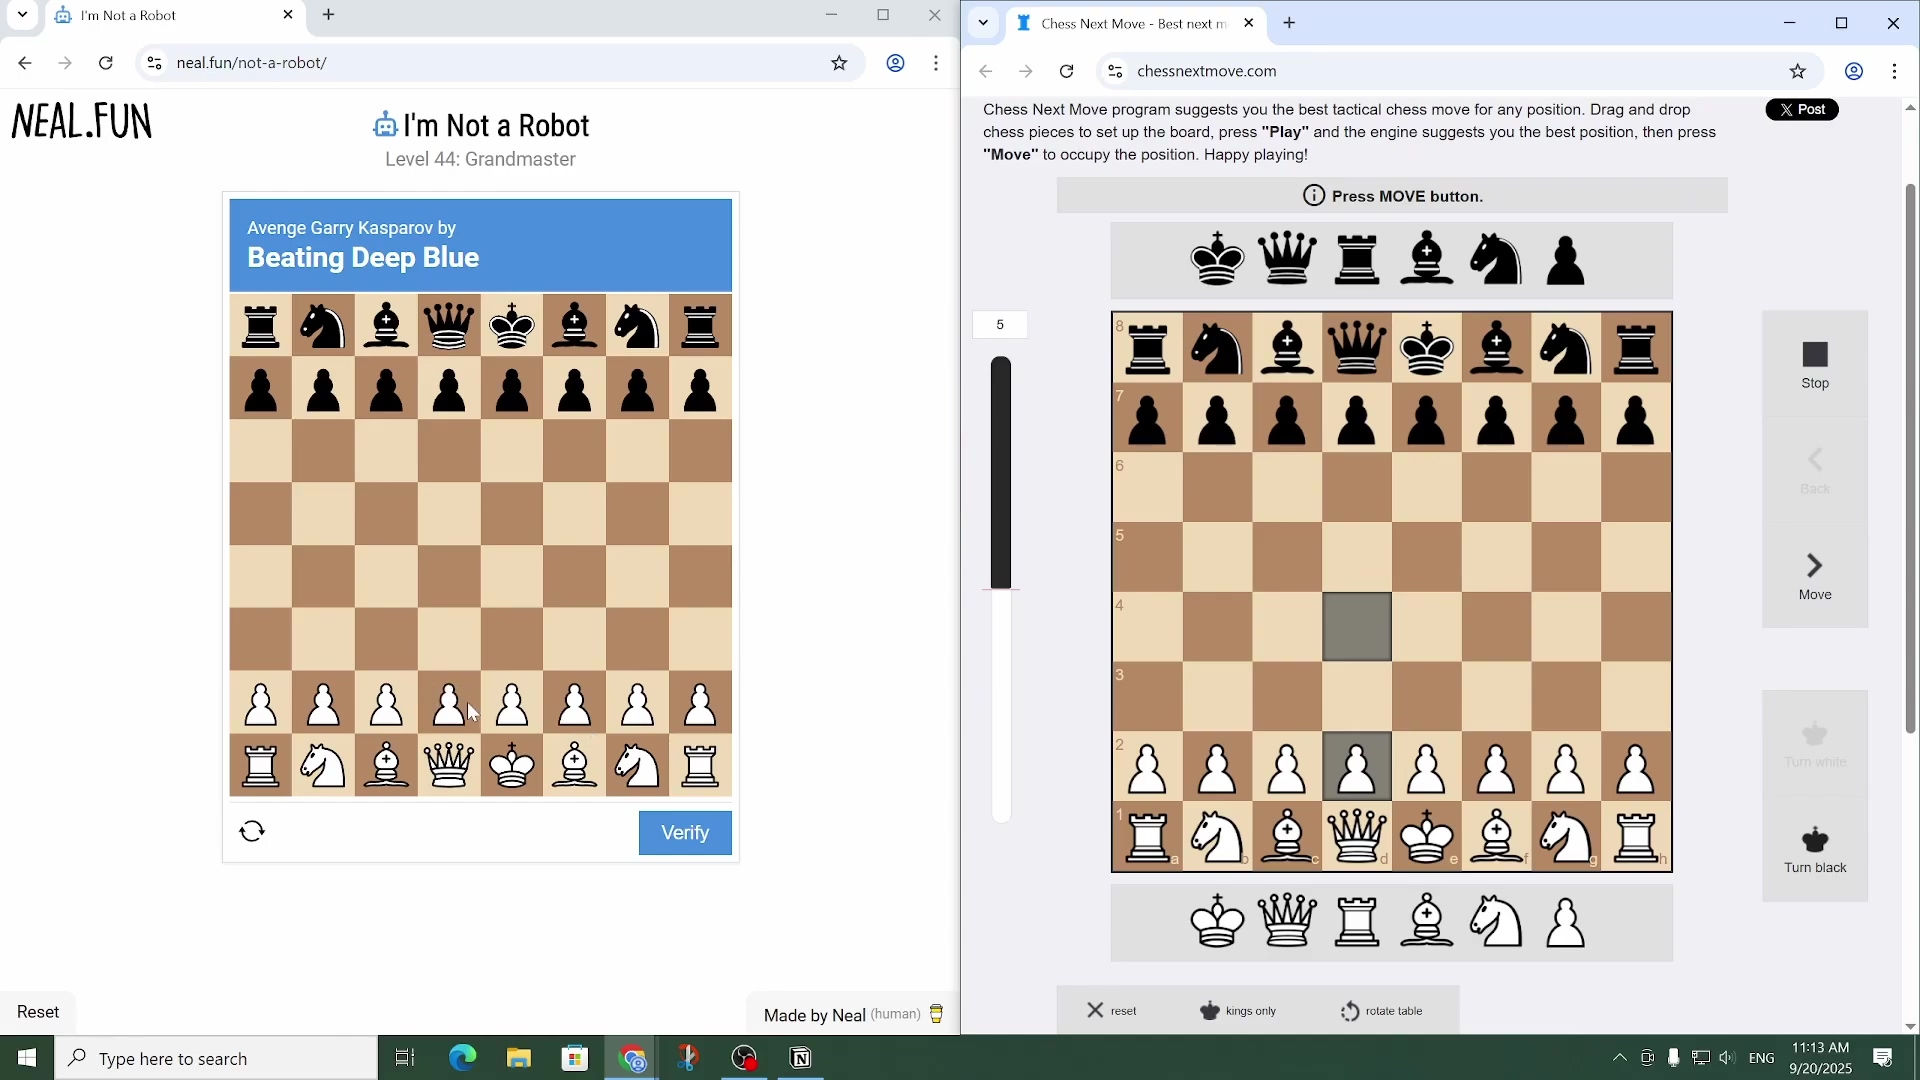Image resolution: width=1920 pixels, height=1080 pixels.
Task: Click the NEAL.FUN logo
Action: coord(81,122)
